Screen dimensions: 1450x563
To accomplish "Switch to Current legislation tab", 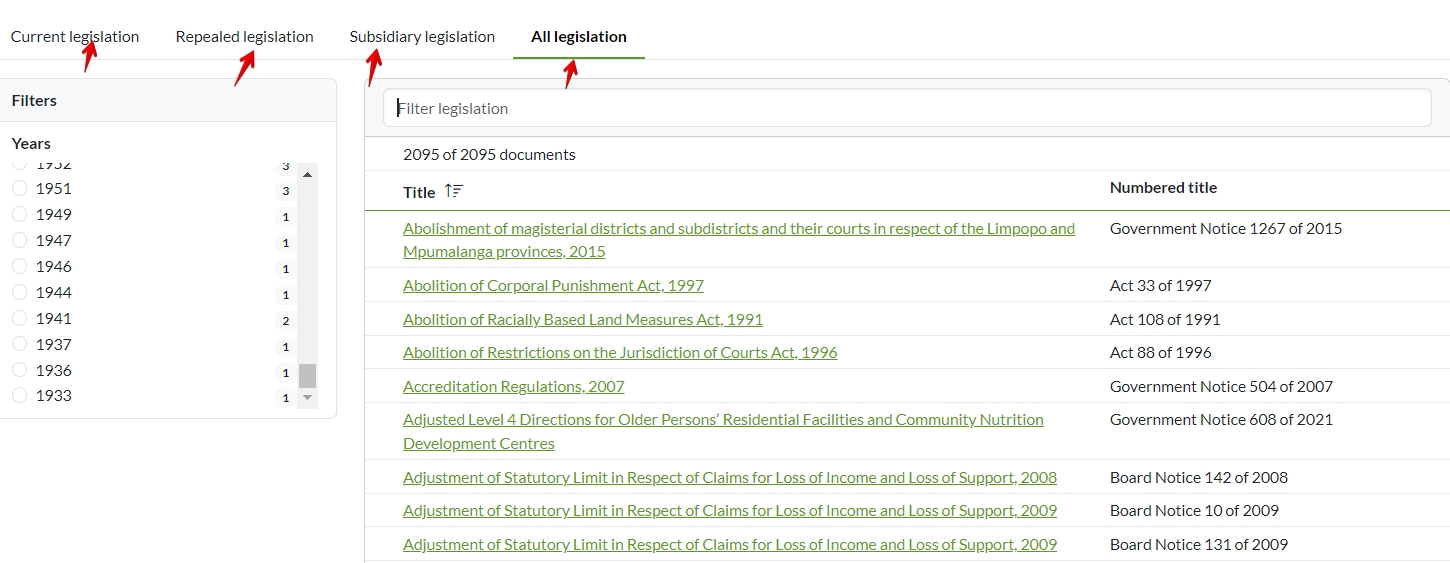I will click(75, 37).
